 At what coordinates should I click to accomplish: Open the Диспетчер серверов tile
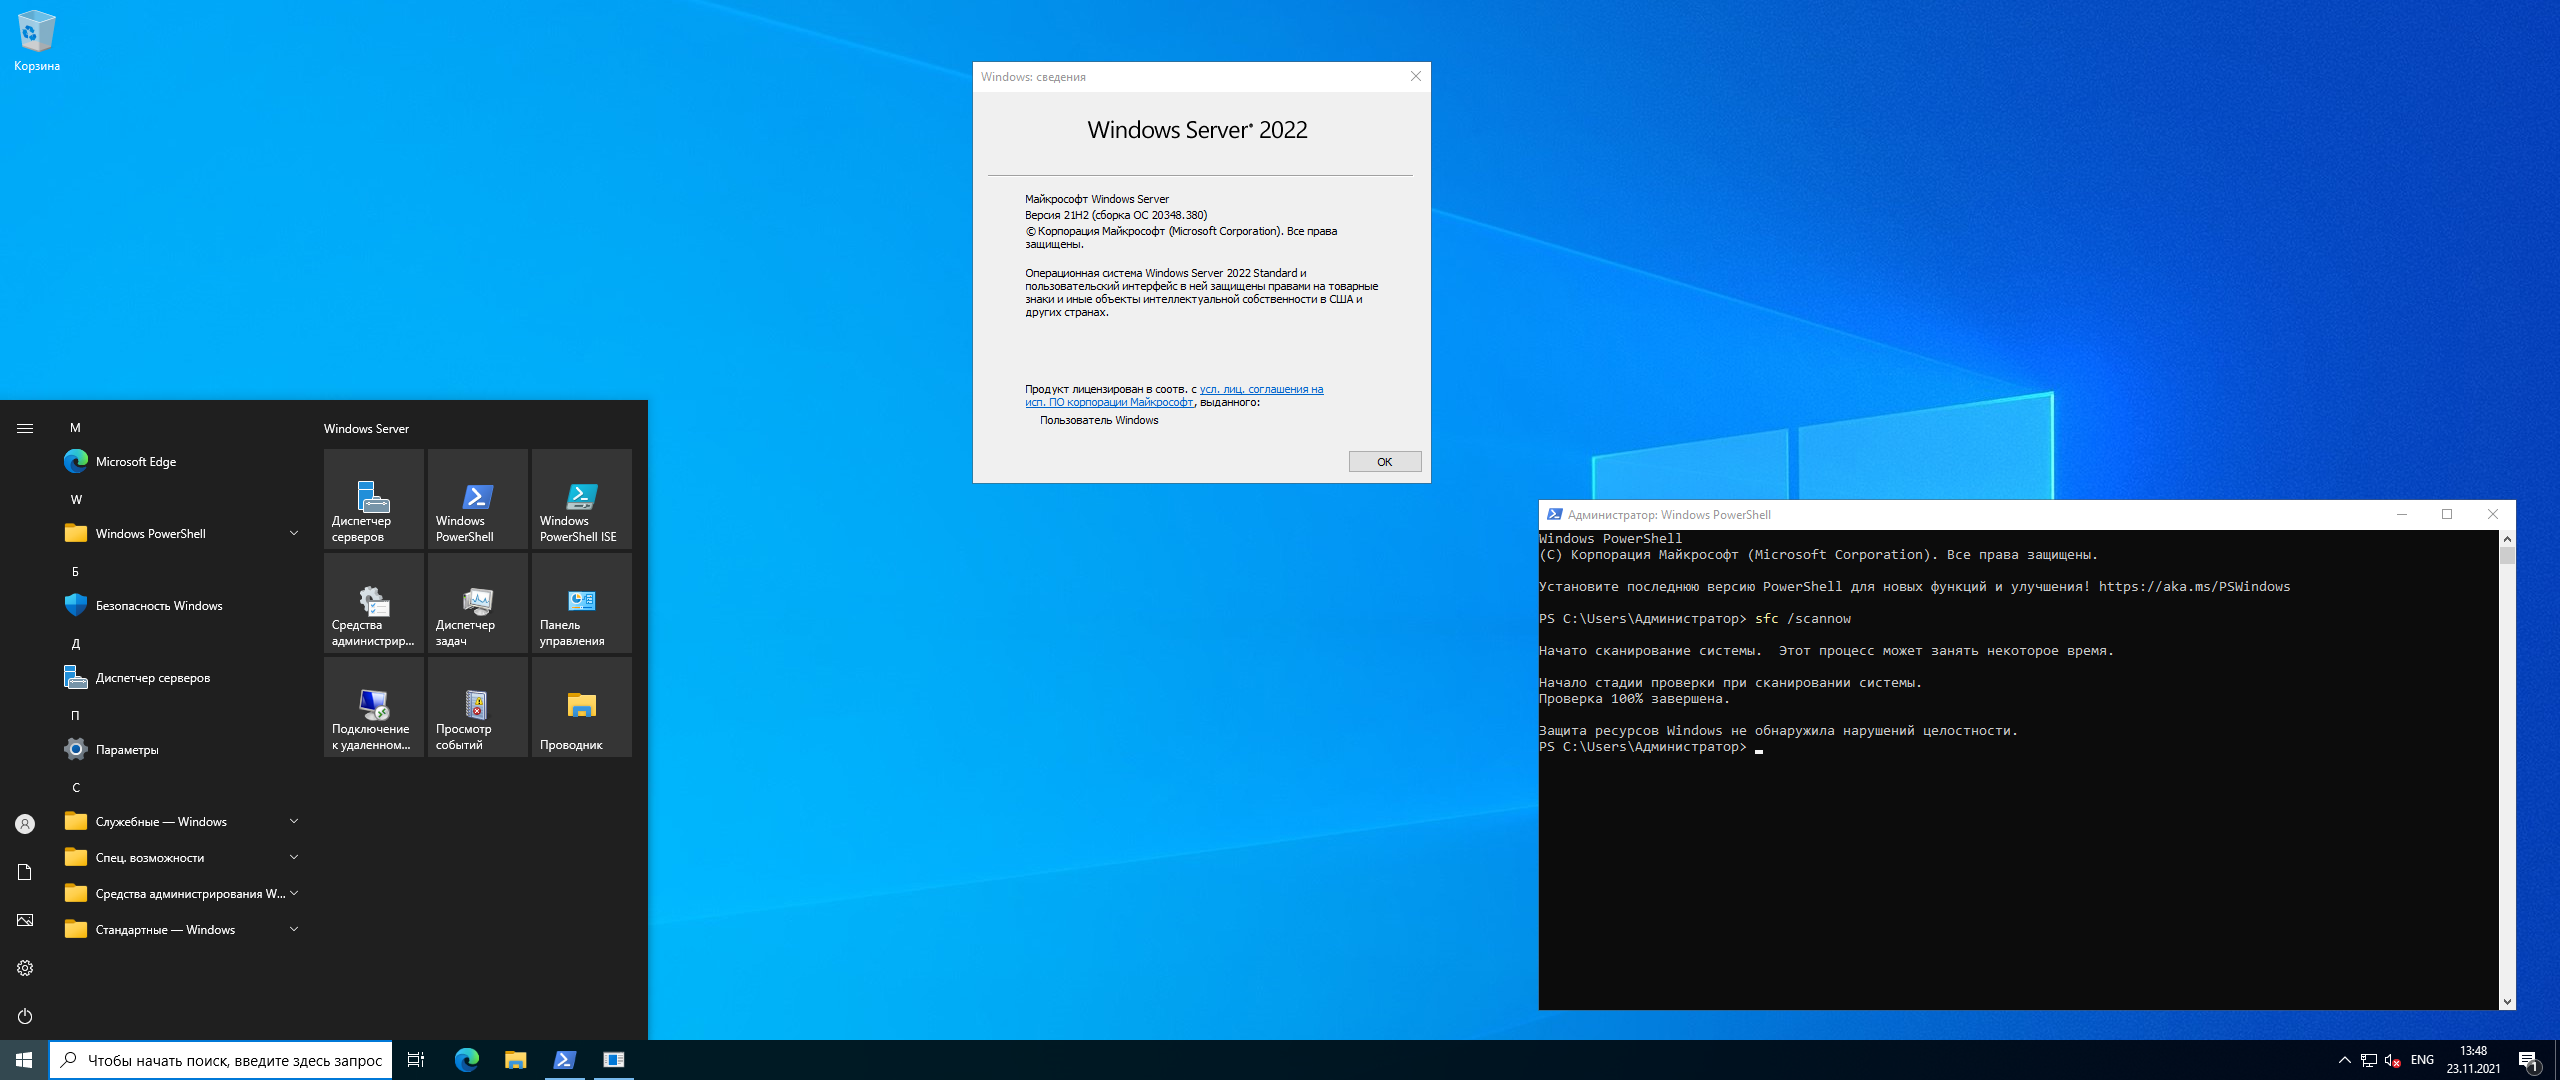374,499
